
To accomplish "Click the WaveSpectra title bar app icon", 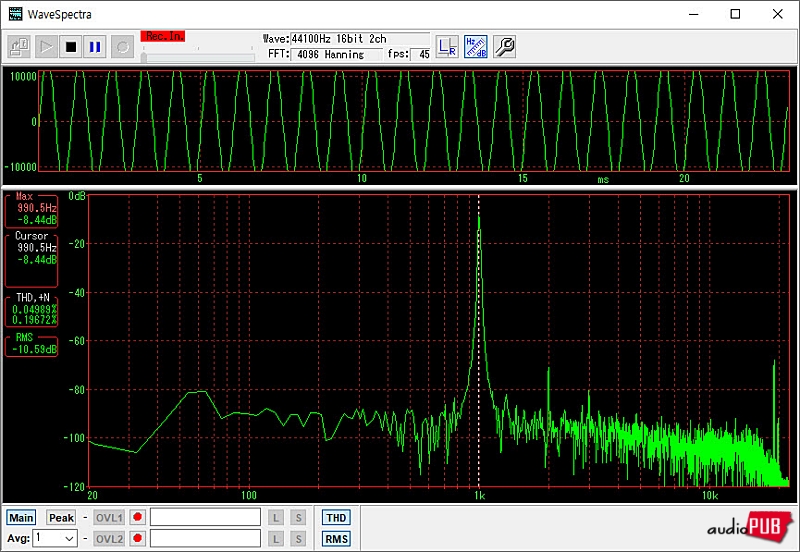I will pyautogui.click(x=15, y=14).
